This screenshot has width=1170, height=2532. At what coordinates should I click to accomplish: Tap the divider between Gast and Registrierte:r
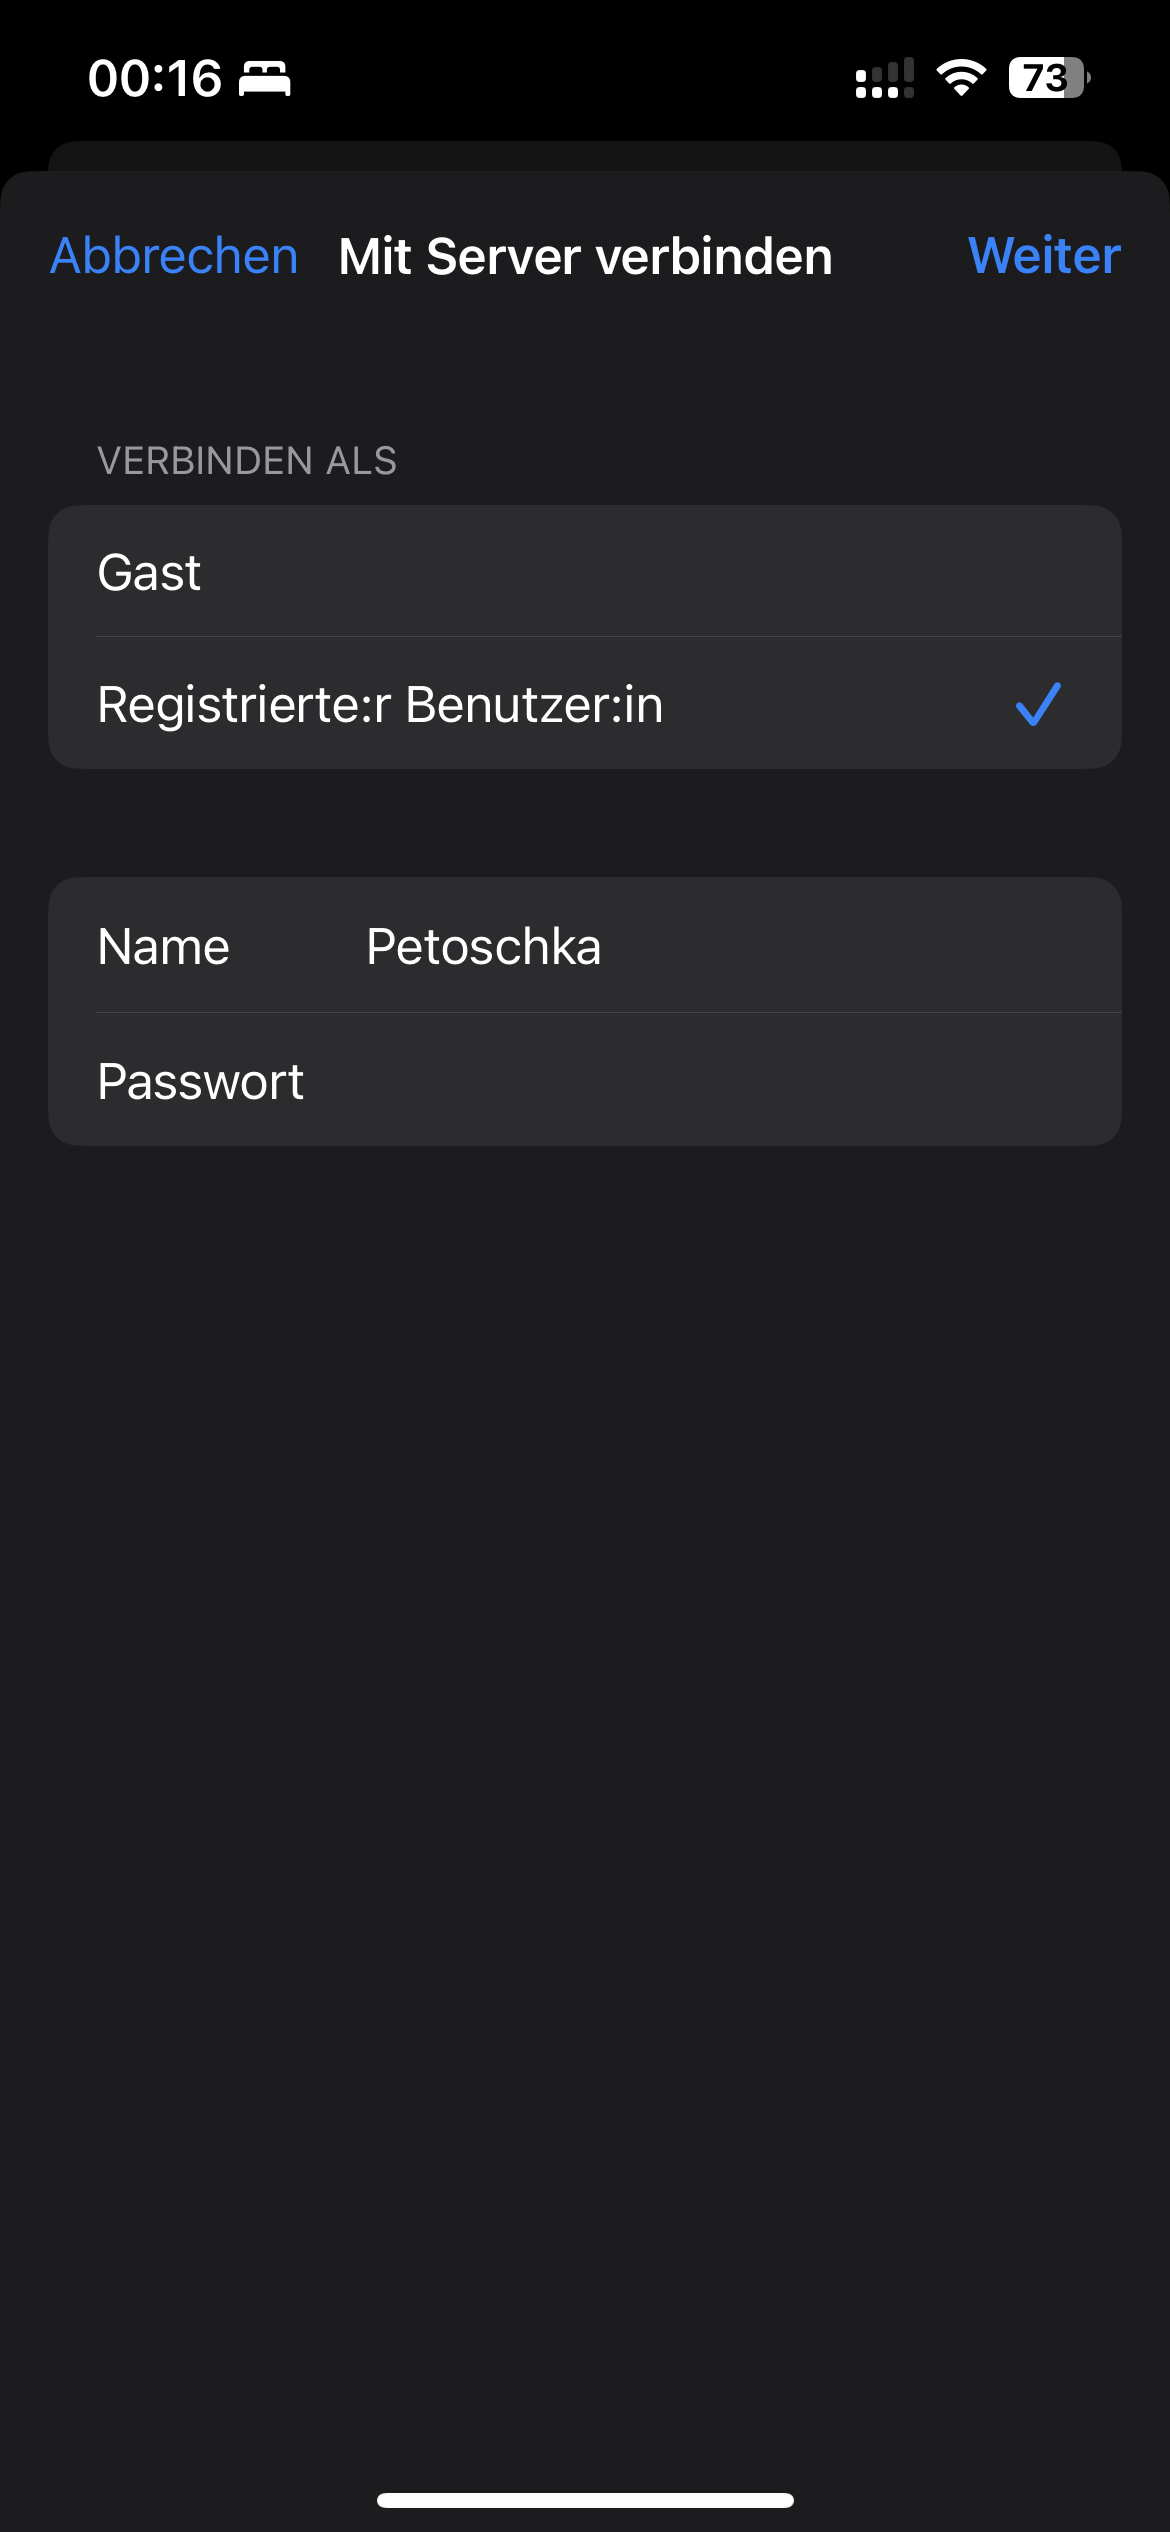click(608, 637)
